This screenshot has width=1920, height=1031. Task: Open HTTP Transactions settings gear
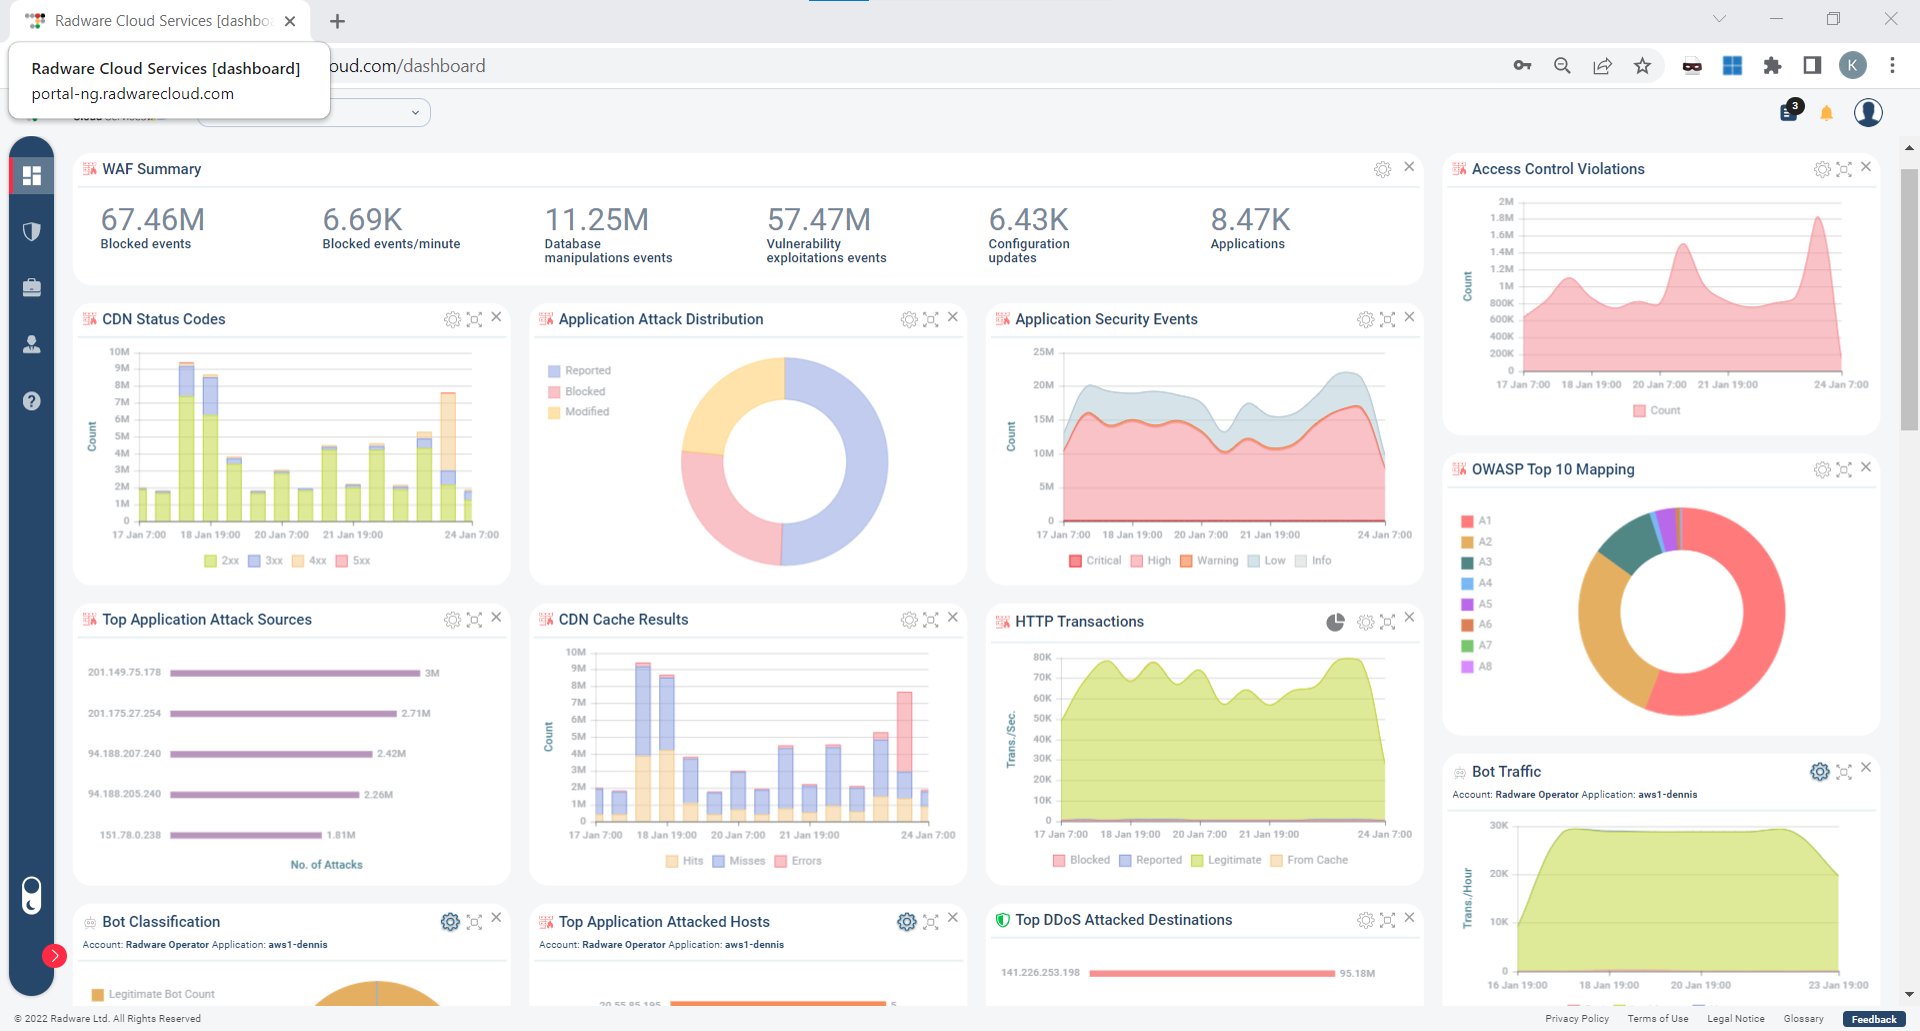[1366, 622]
